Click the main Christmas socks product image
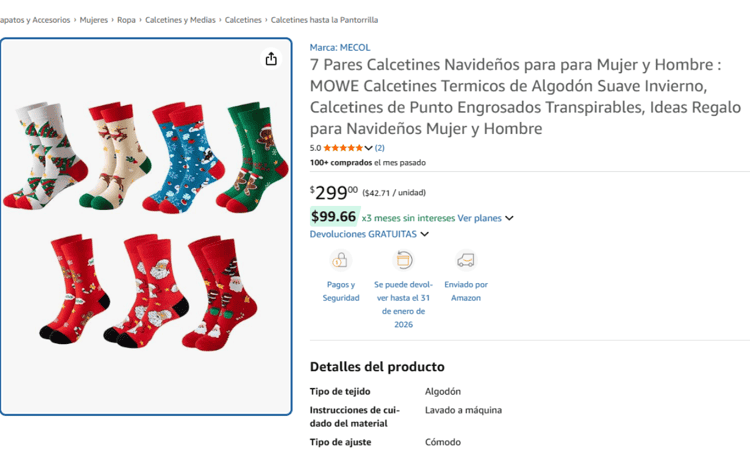The image size is (750, 476). tap(146, 226)
